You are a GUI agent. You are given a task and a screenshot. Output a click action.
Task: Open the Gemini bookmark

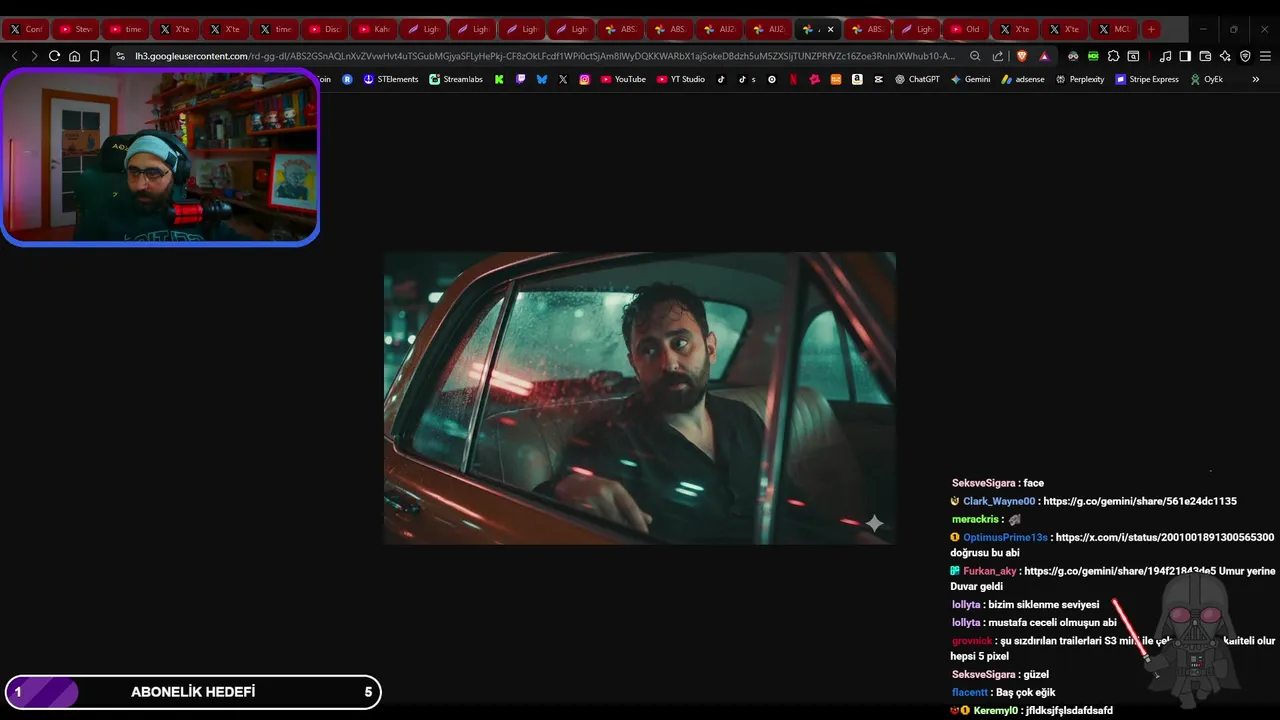[x=970, y=79]
